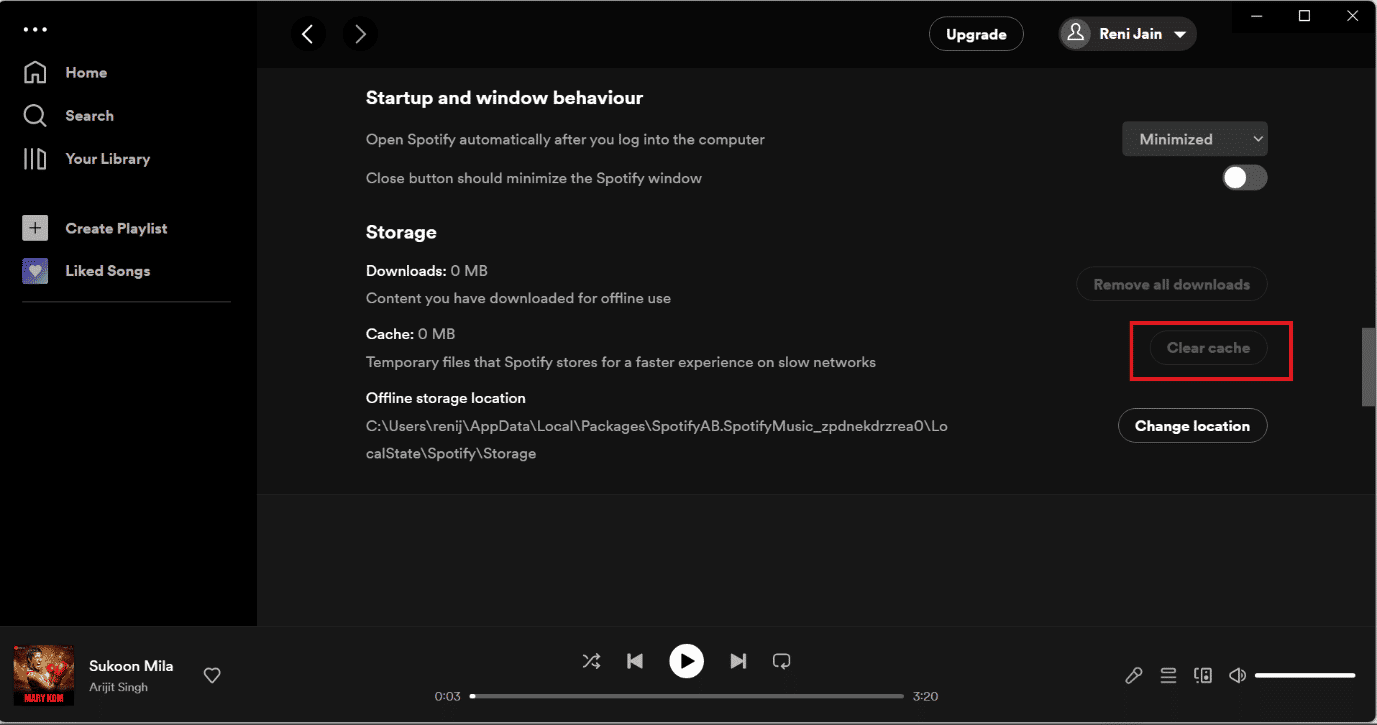Screen dimensions: 1377x725
Task: Click the Play button
Action: click(x=686, y=661)
